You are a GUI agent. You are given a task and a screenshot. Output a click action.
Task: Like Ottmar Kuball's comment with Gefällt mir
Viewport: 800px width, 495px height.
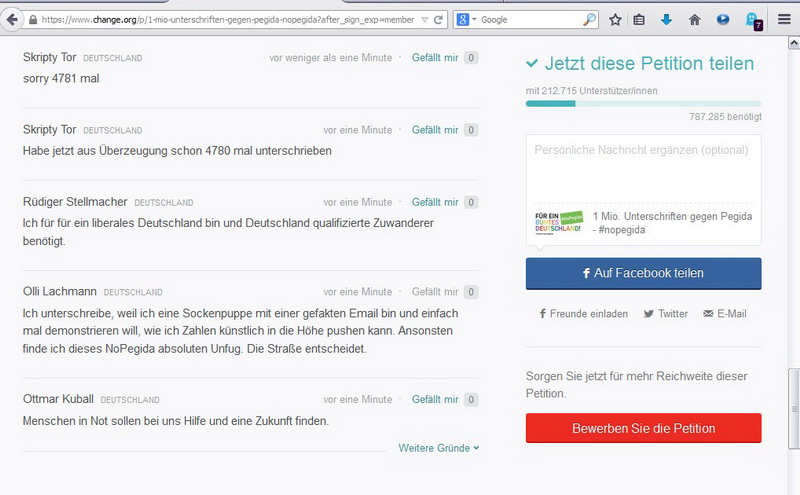435,399
